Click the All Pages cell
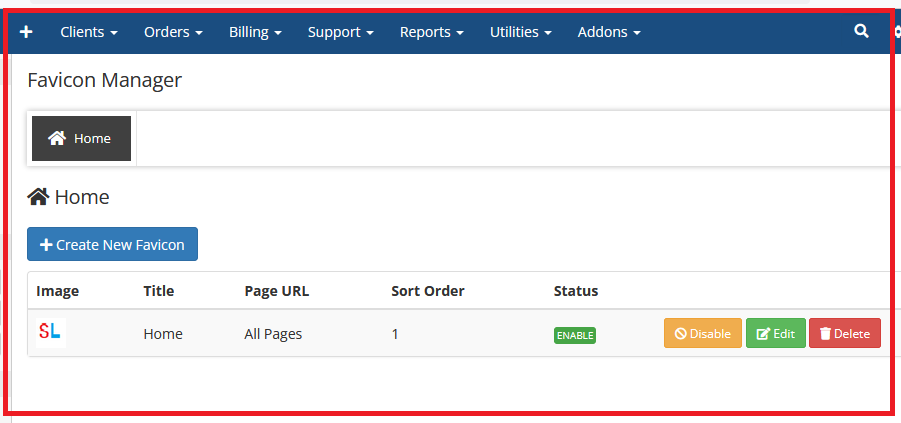Screen dimensions: 901x423 (x=273, y=334)
